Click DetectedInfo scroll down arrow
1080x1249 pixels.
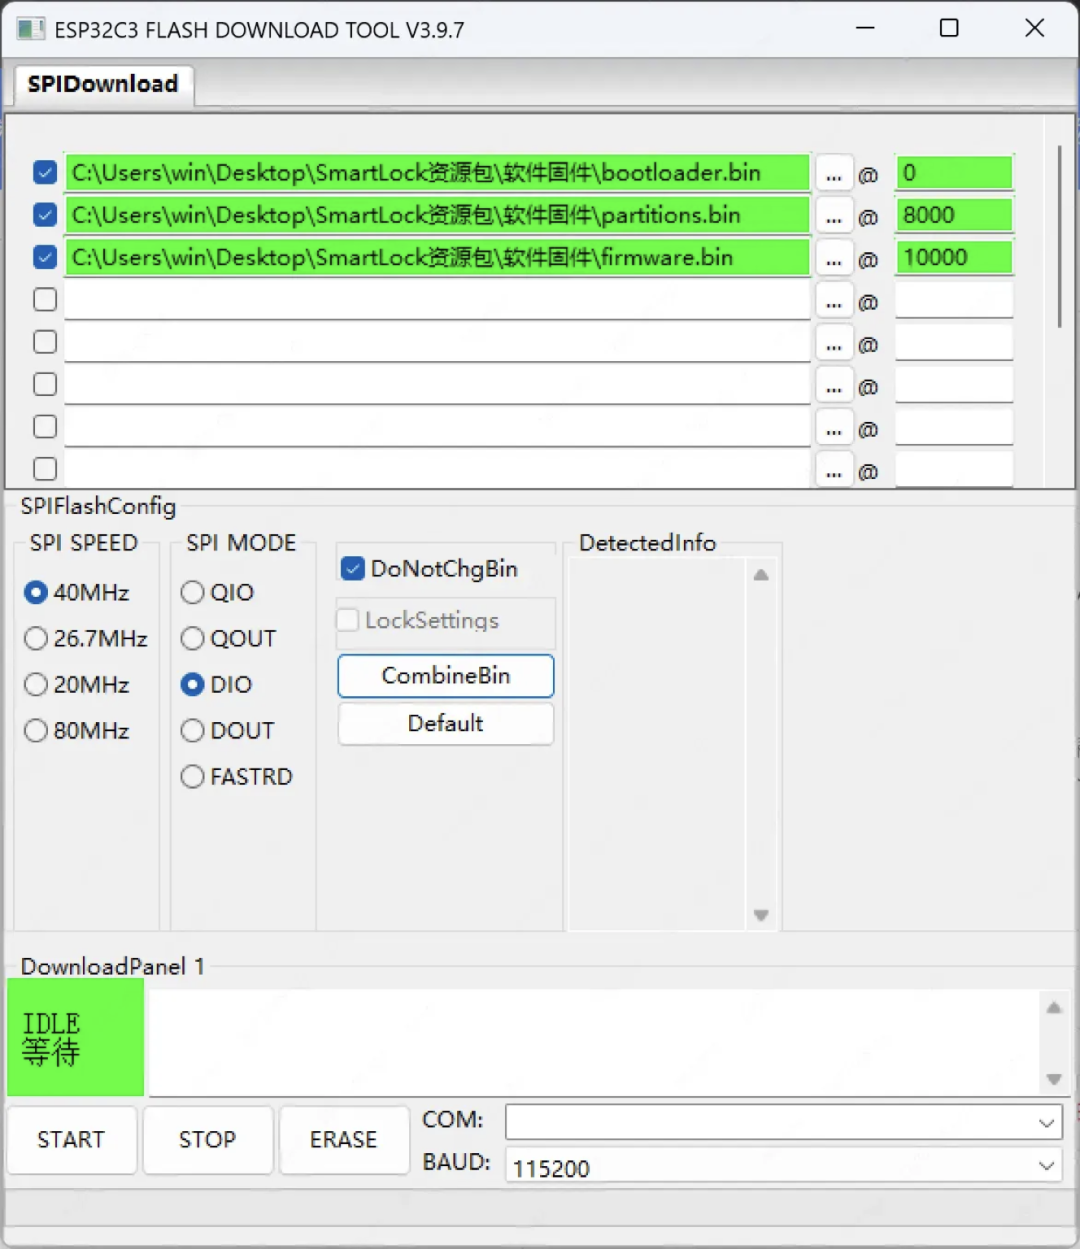click(x=761, y=915)
